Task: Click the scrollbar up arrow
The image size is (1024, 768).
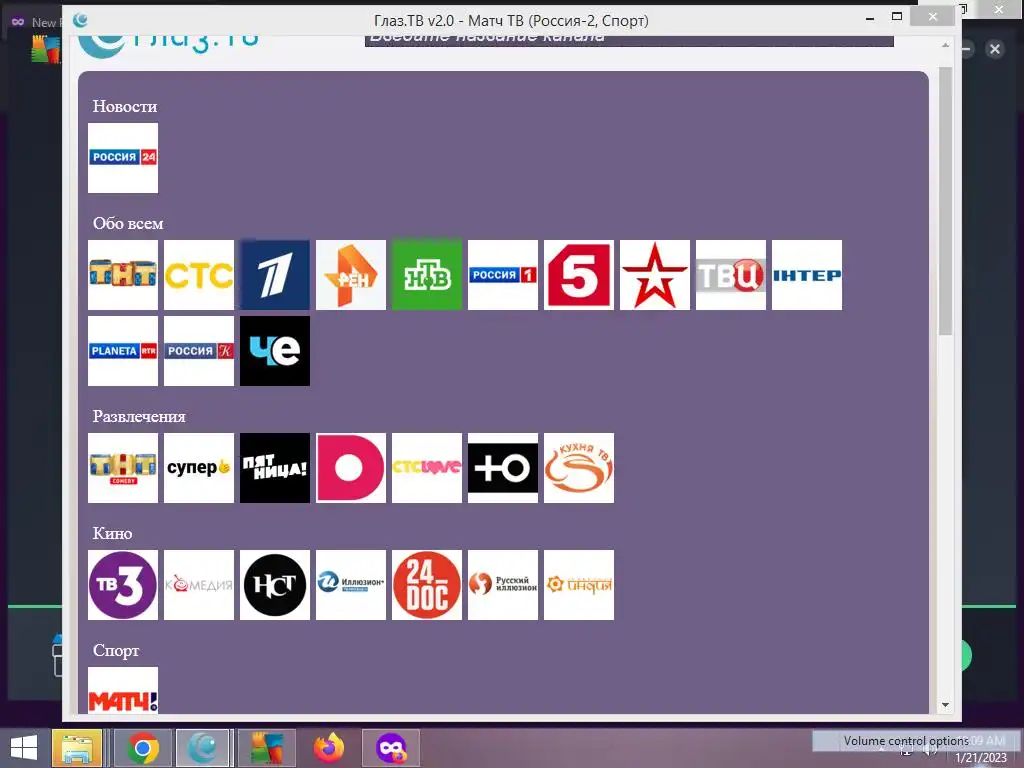Action: [x=945, y=45]
